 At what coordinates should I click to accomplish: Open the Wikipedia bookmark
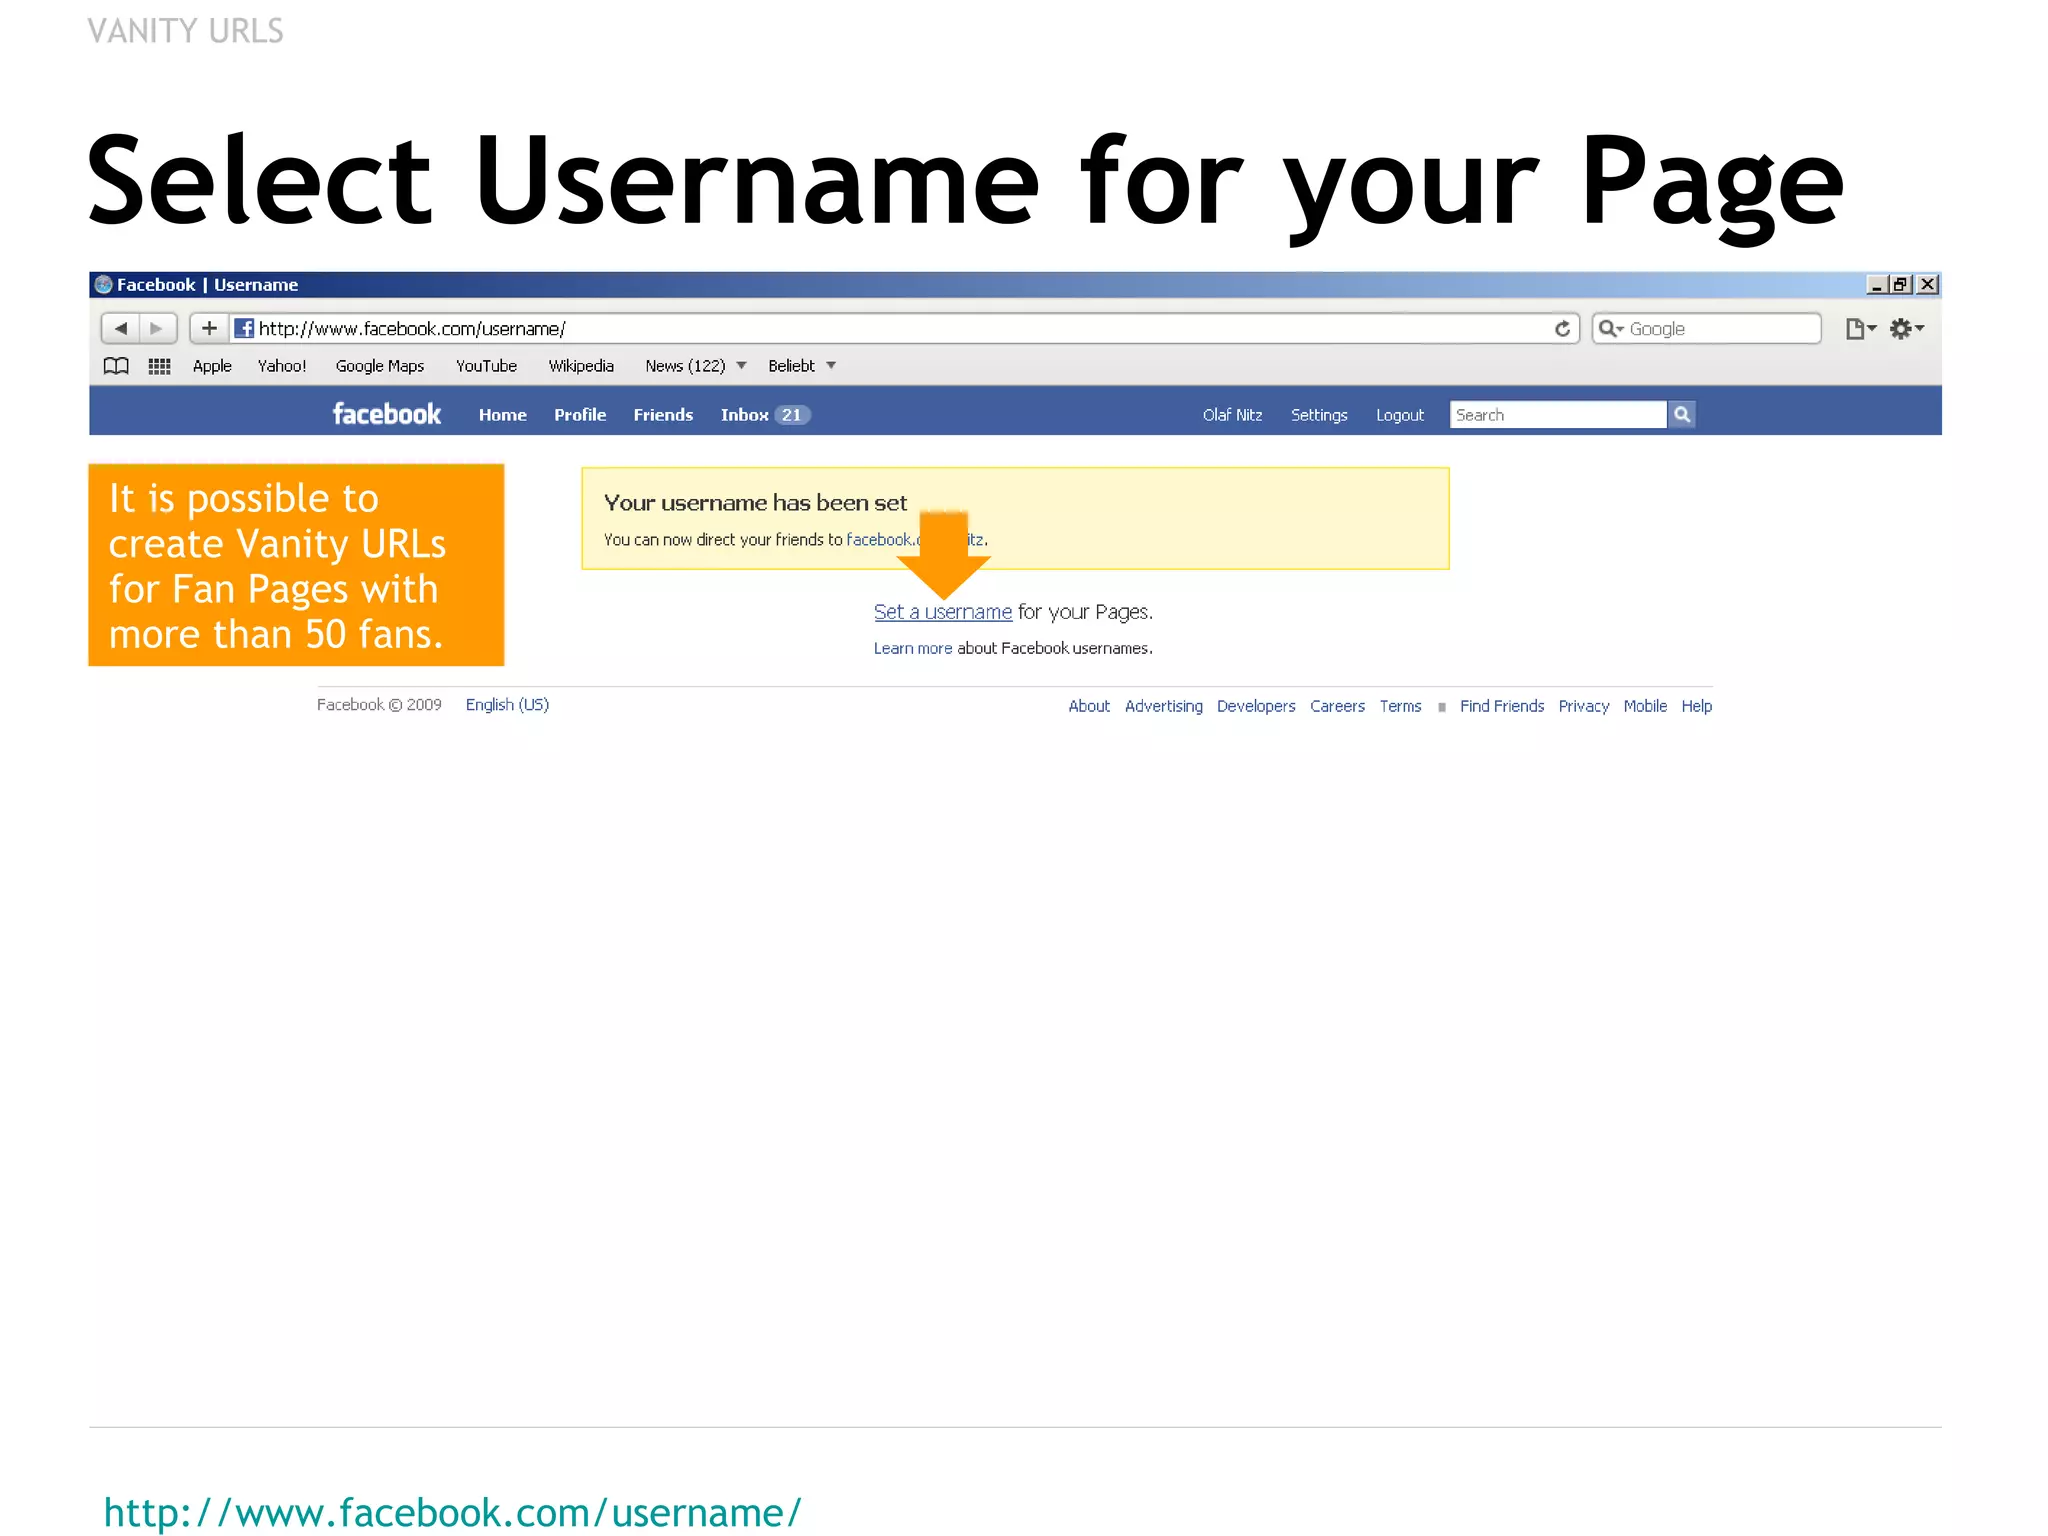pos(581,366)
